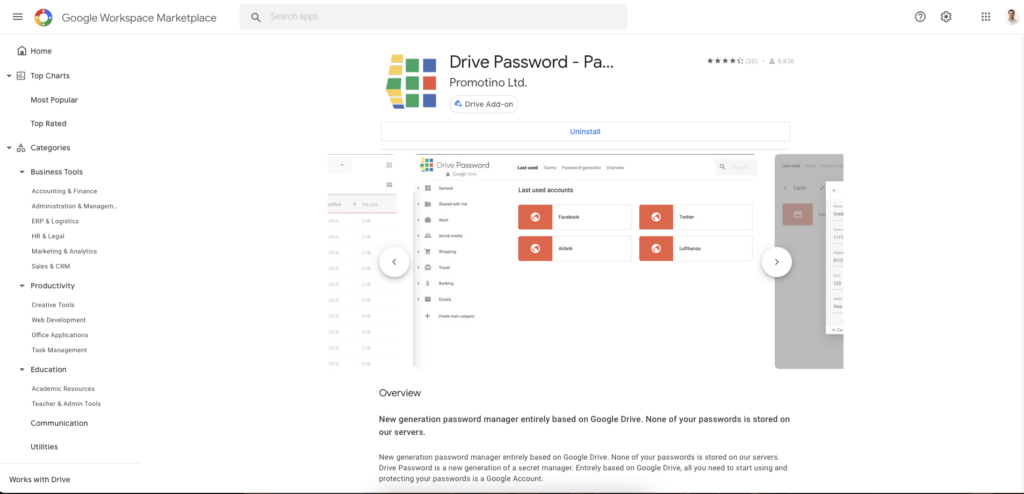Open HR & Legal category
The image size is (1024, 494).
pos(48,237)
